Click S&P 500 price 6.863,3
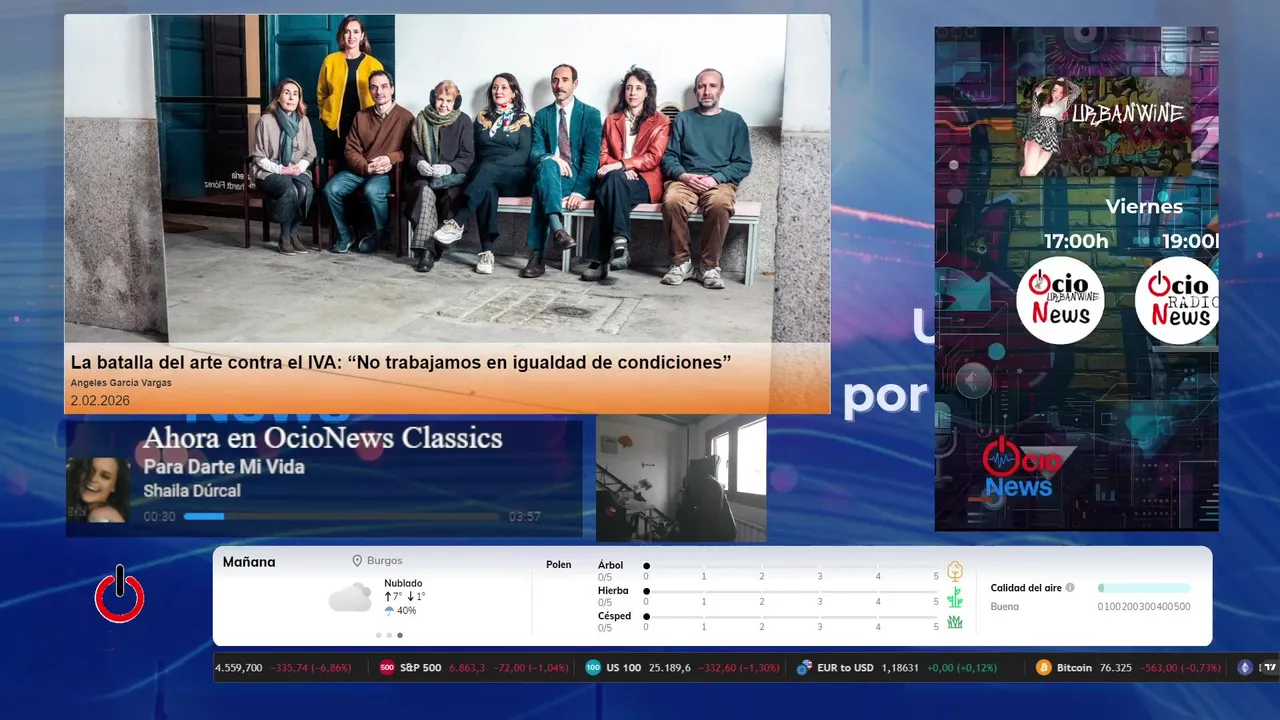 [x=466, y=668]
